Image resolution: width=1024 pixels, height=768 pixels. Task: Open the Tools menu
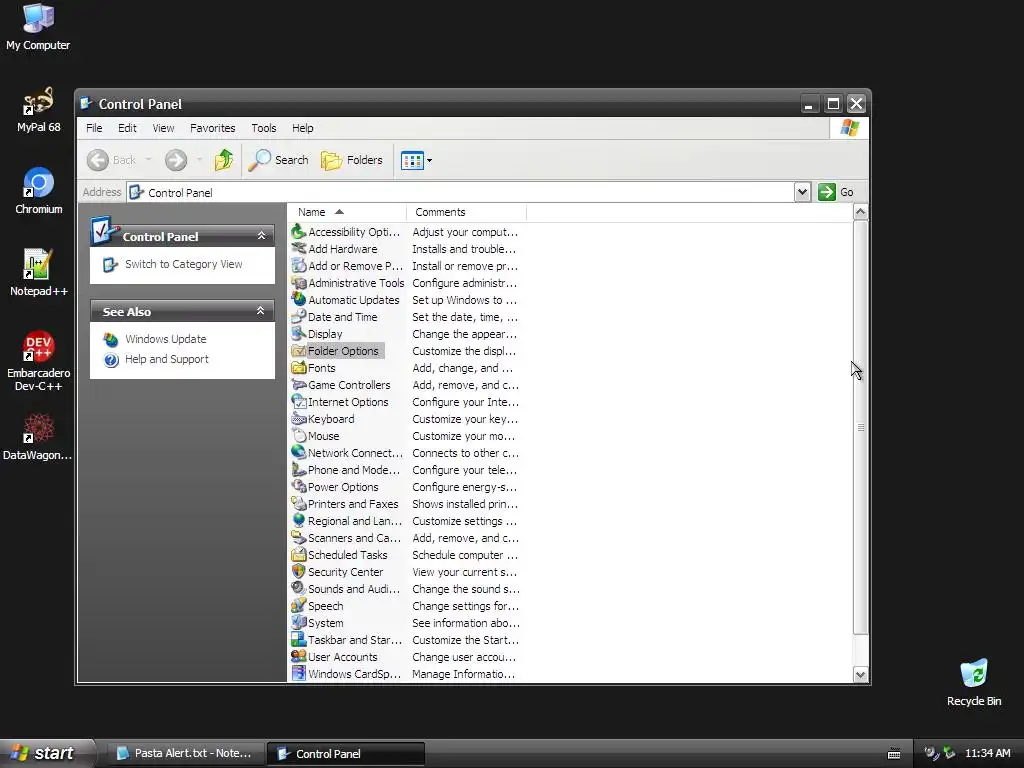(x=264, y=128)
